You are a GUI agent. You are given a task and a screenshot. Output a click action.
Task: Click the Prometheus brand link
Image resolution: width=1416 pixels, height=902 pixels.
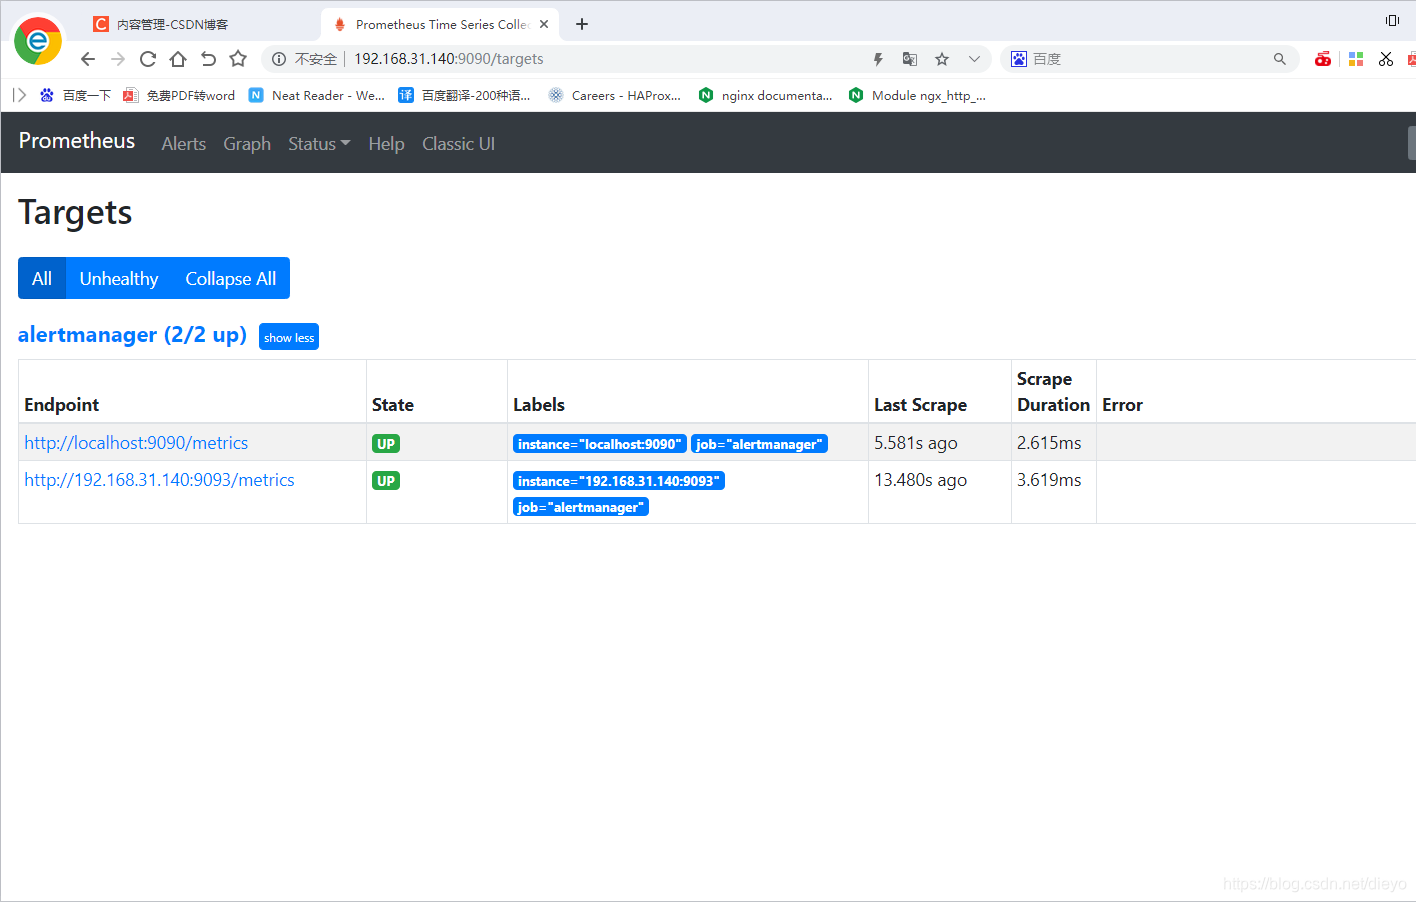[x=77, y=141]
